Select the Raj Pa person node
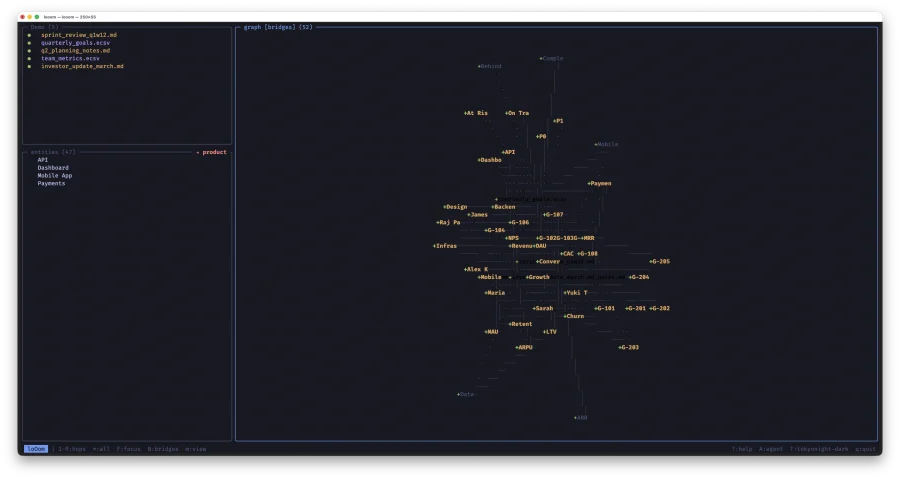Image resolution: width=900 pixels, height=479 pixels. pyautogui.click(x=449, y=222)
